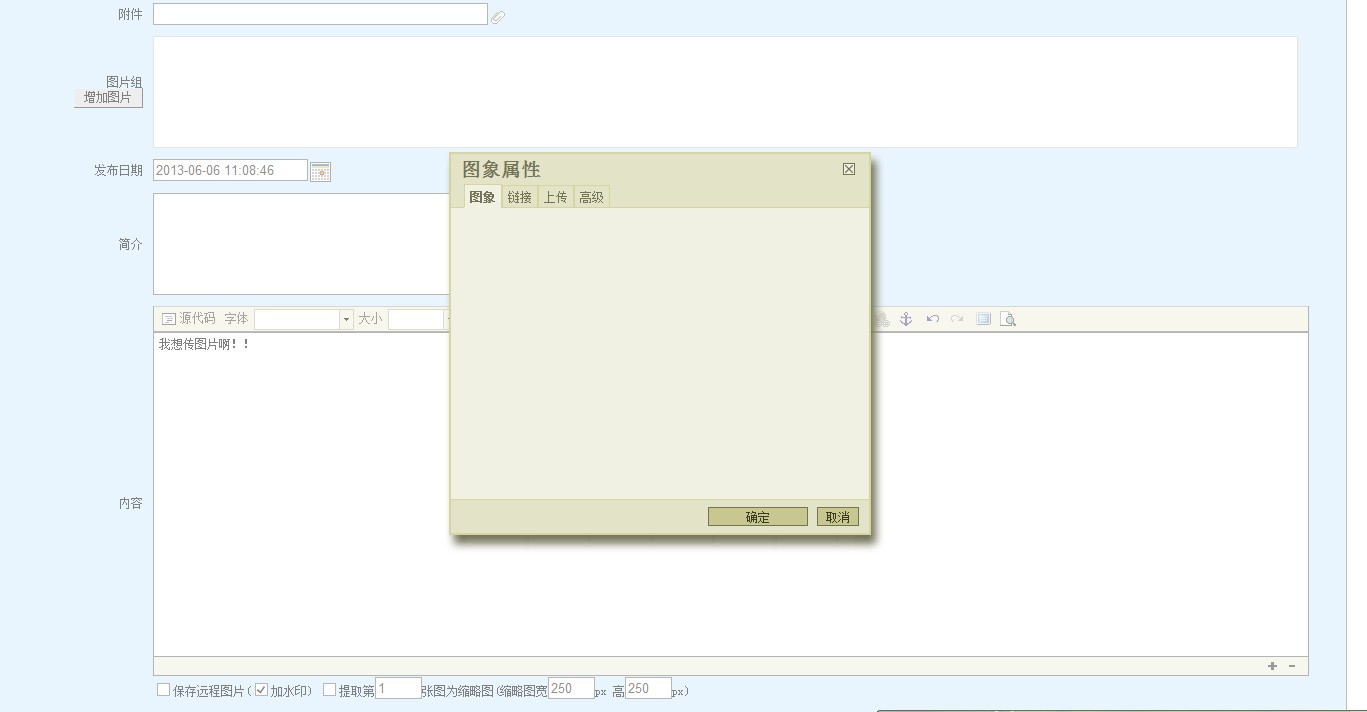The image size is (1367, 712).
Task: Click the minus icon to shrink editor
Action: [1292, 666]
